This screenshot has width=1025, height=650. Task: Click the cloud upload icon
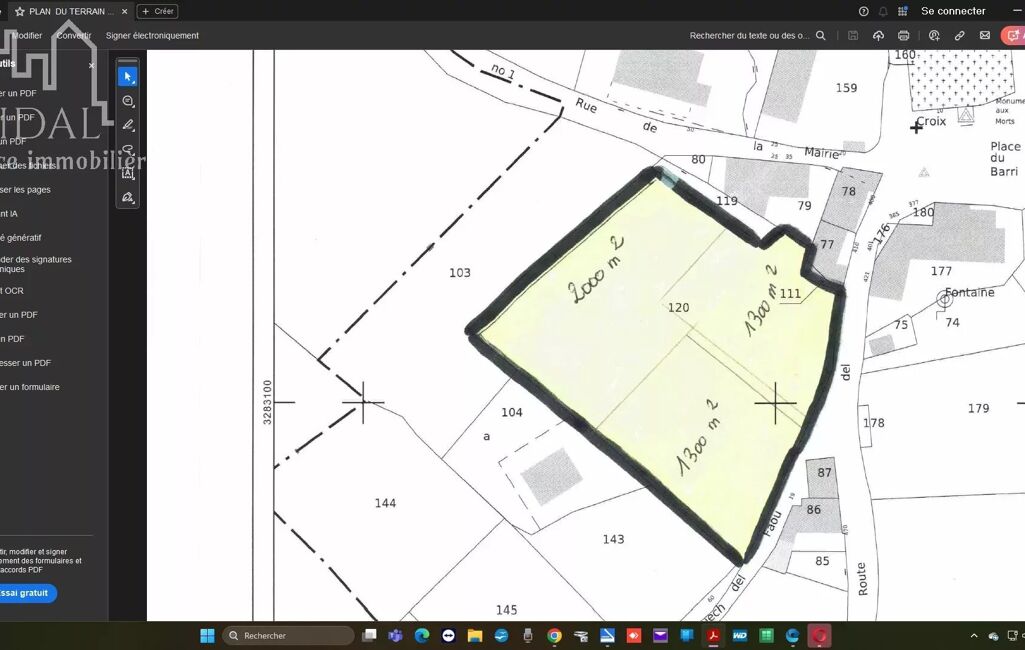click(878, 36)
